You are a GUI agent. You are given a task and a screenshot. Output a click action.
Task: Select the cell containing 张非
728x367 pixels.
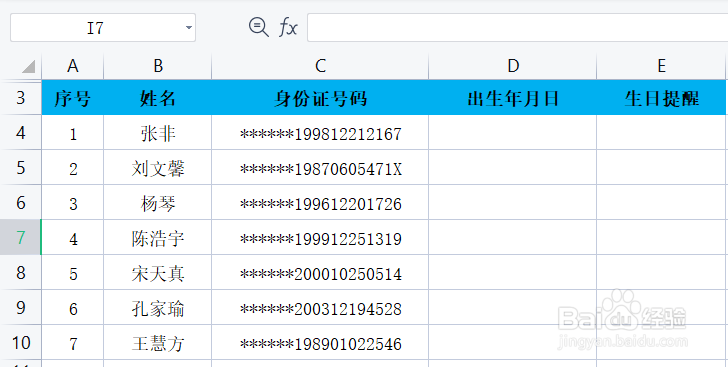click(158, 132)
